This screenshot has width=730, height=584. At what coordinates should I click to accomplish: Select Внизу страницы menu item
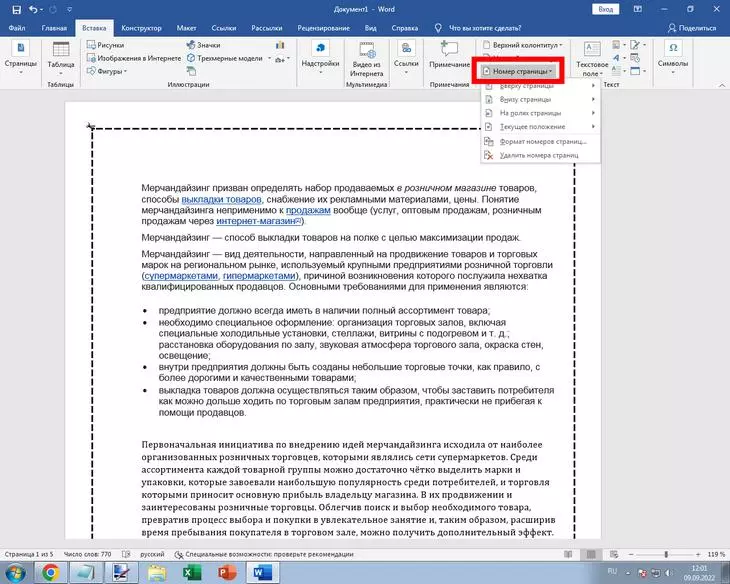(541, 99)
